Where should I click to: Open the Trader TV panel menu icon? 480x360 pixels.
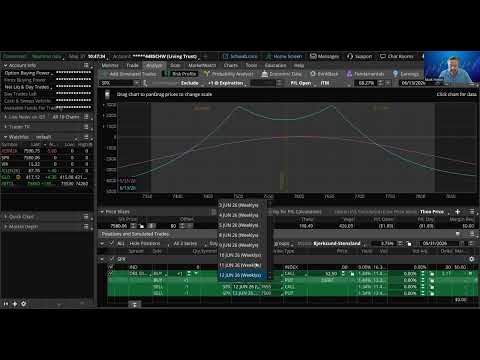click(x=86, y=127)
